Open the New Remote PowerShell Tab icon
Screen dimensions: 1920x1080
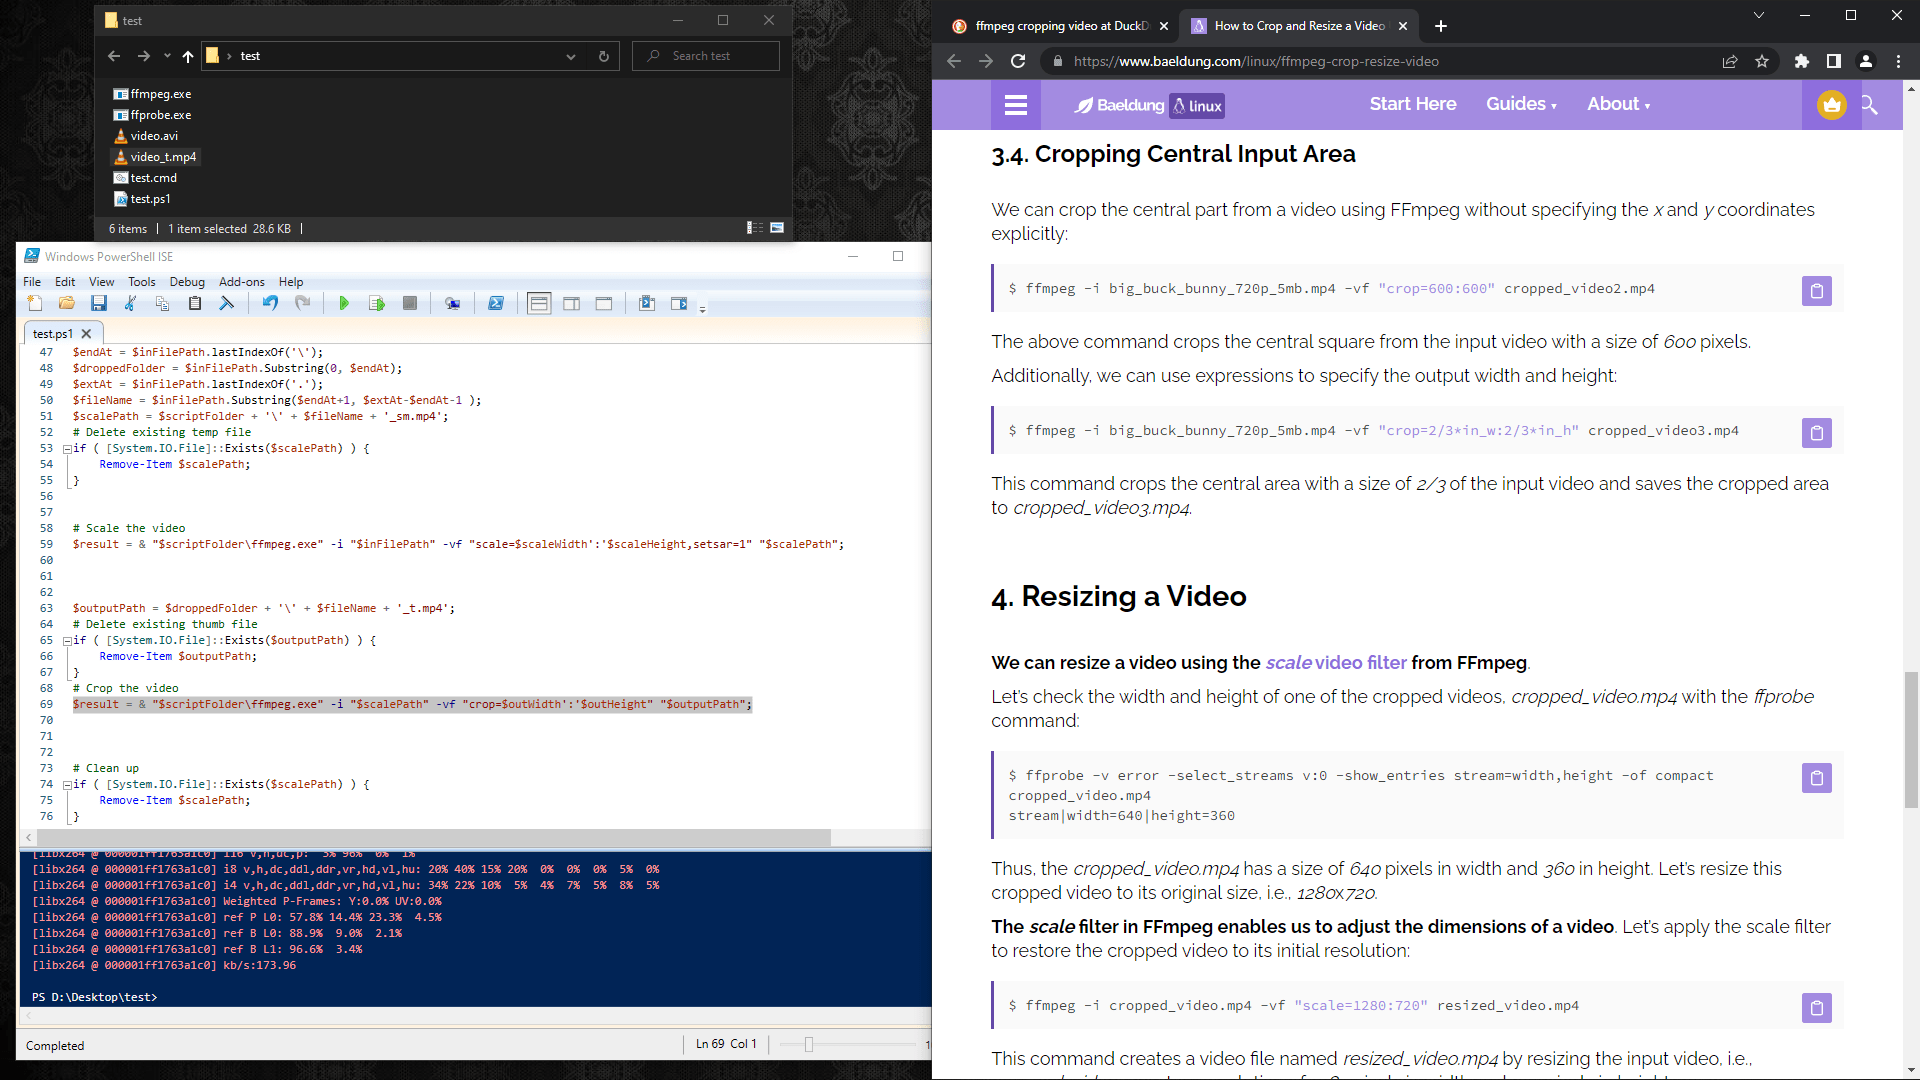453,304
